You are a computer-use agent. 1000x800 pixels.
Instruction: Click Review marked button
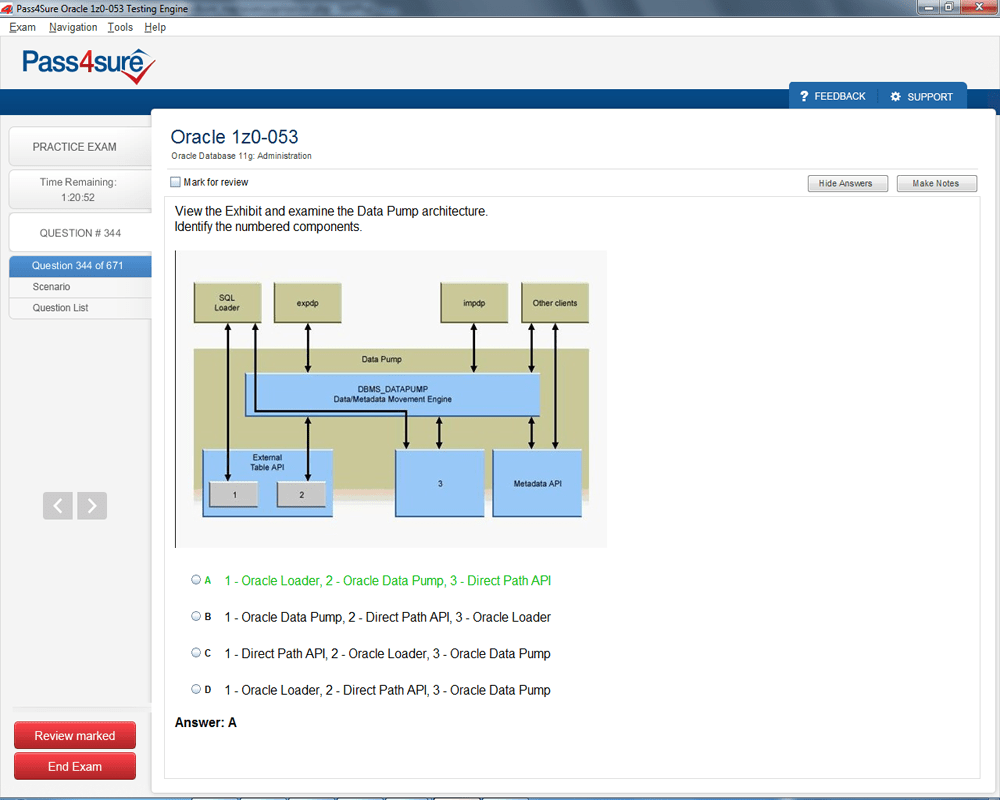75,736
